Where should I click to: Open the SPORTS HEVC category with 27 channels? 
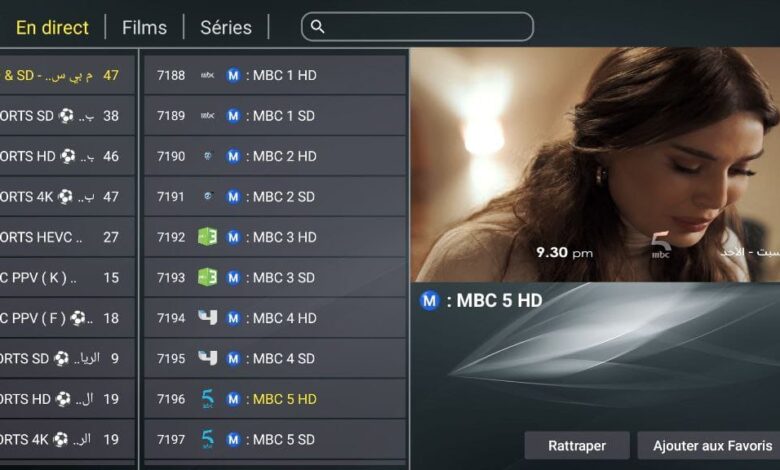point(67,237)
